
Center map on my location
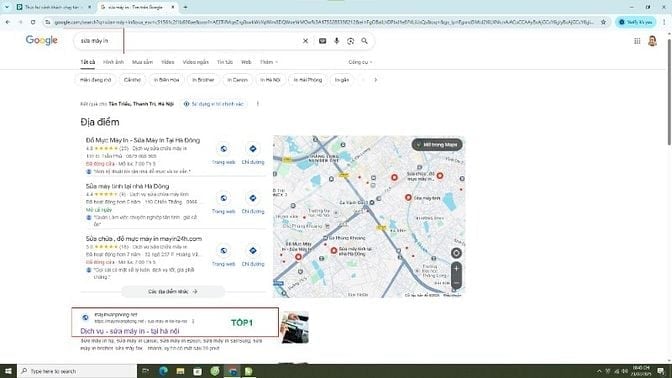click(x=456, y=253)
